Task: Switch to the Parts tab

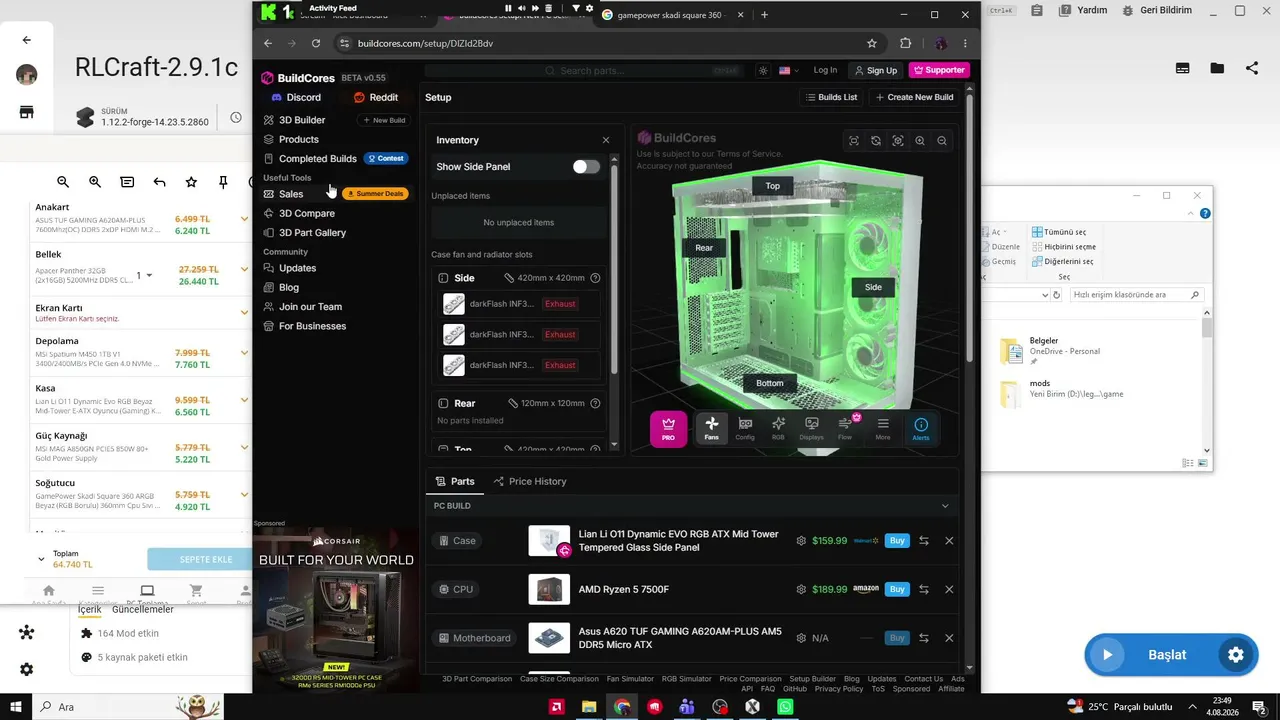Action: tap(455, 481)
